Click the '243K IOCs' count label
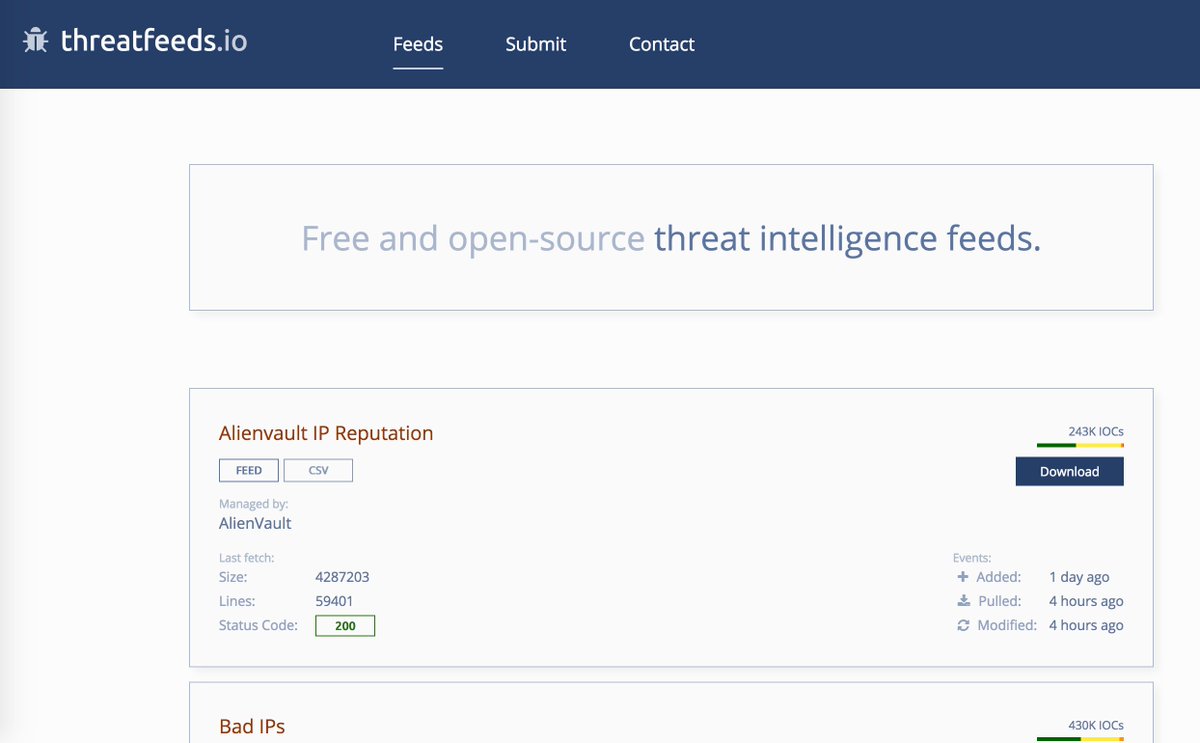The width and height of the screenshot is (1200, 743). tap(1096, 431)
